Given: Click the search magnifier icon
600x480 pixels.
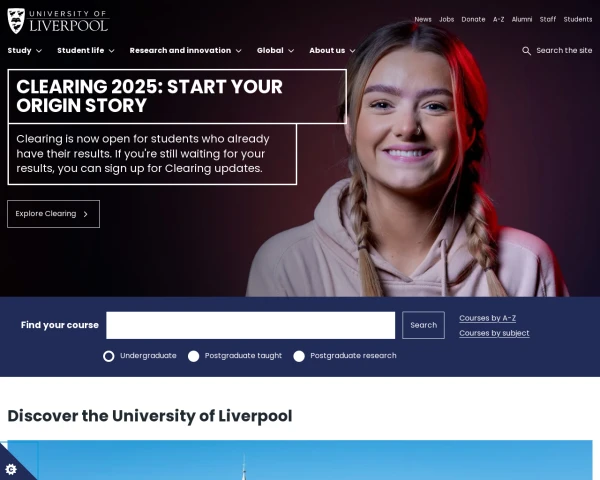Looking at the screenshot, I should (527, 51).
